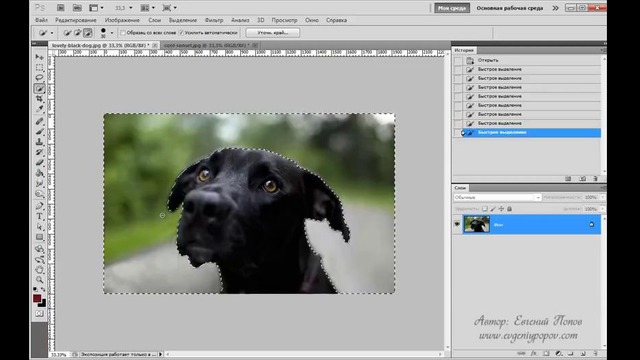Viewport: 640px width, 360px height.
Task: Select the Zoom tool
Action: [39, 280]
